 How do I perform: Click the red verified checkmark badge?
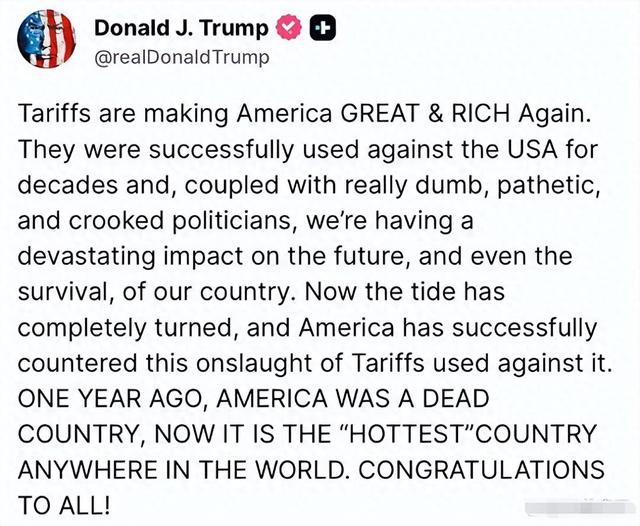coord(289,27)
